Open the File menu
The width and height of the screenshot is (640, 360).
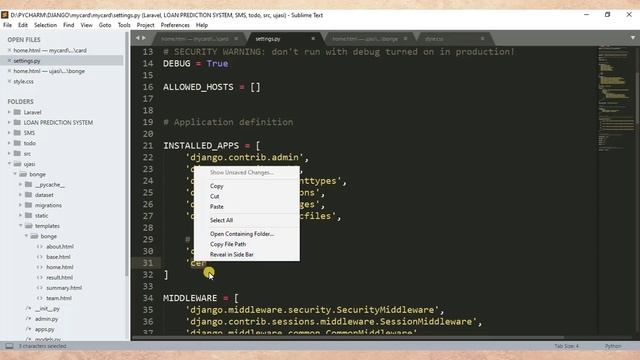(7, 25)
